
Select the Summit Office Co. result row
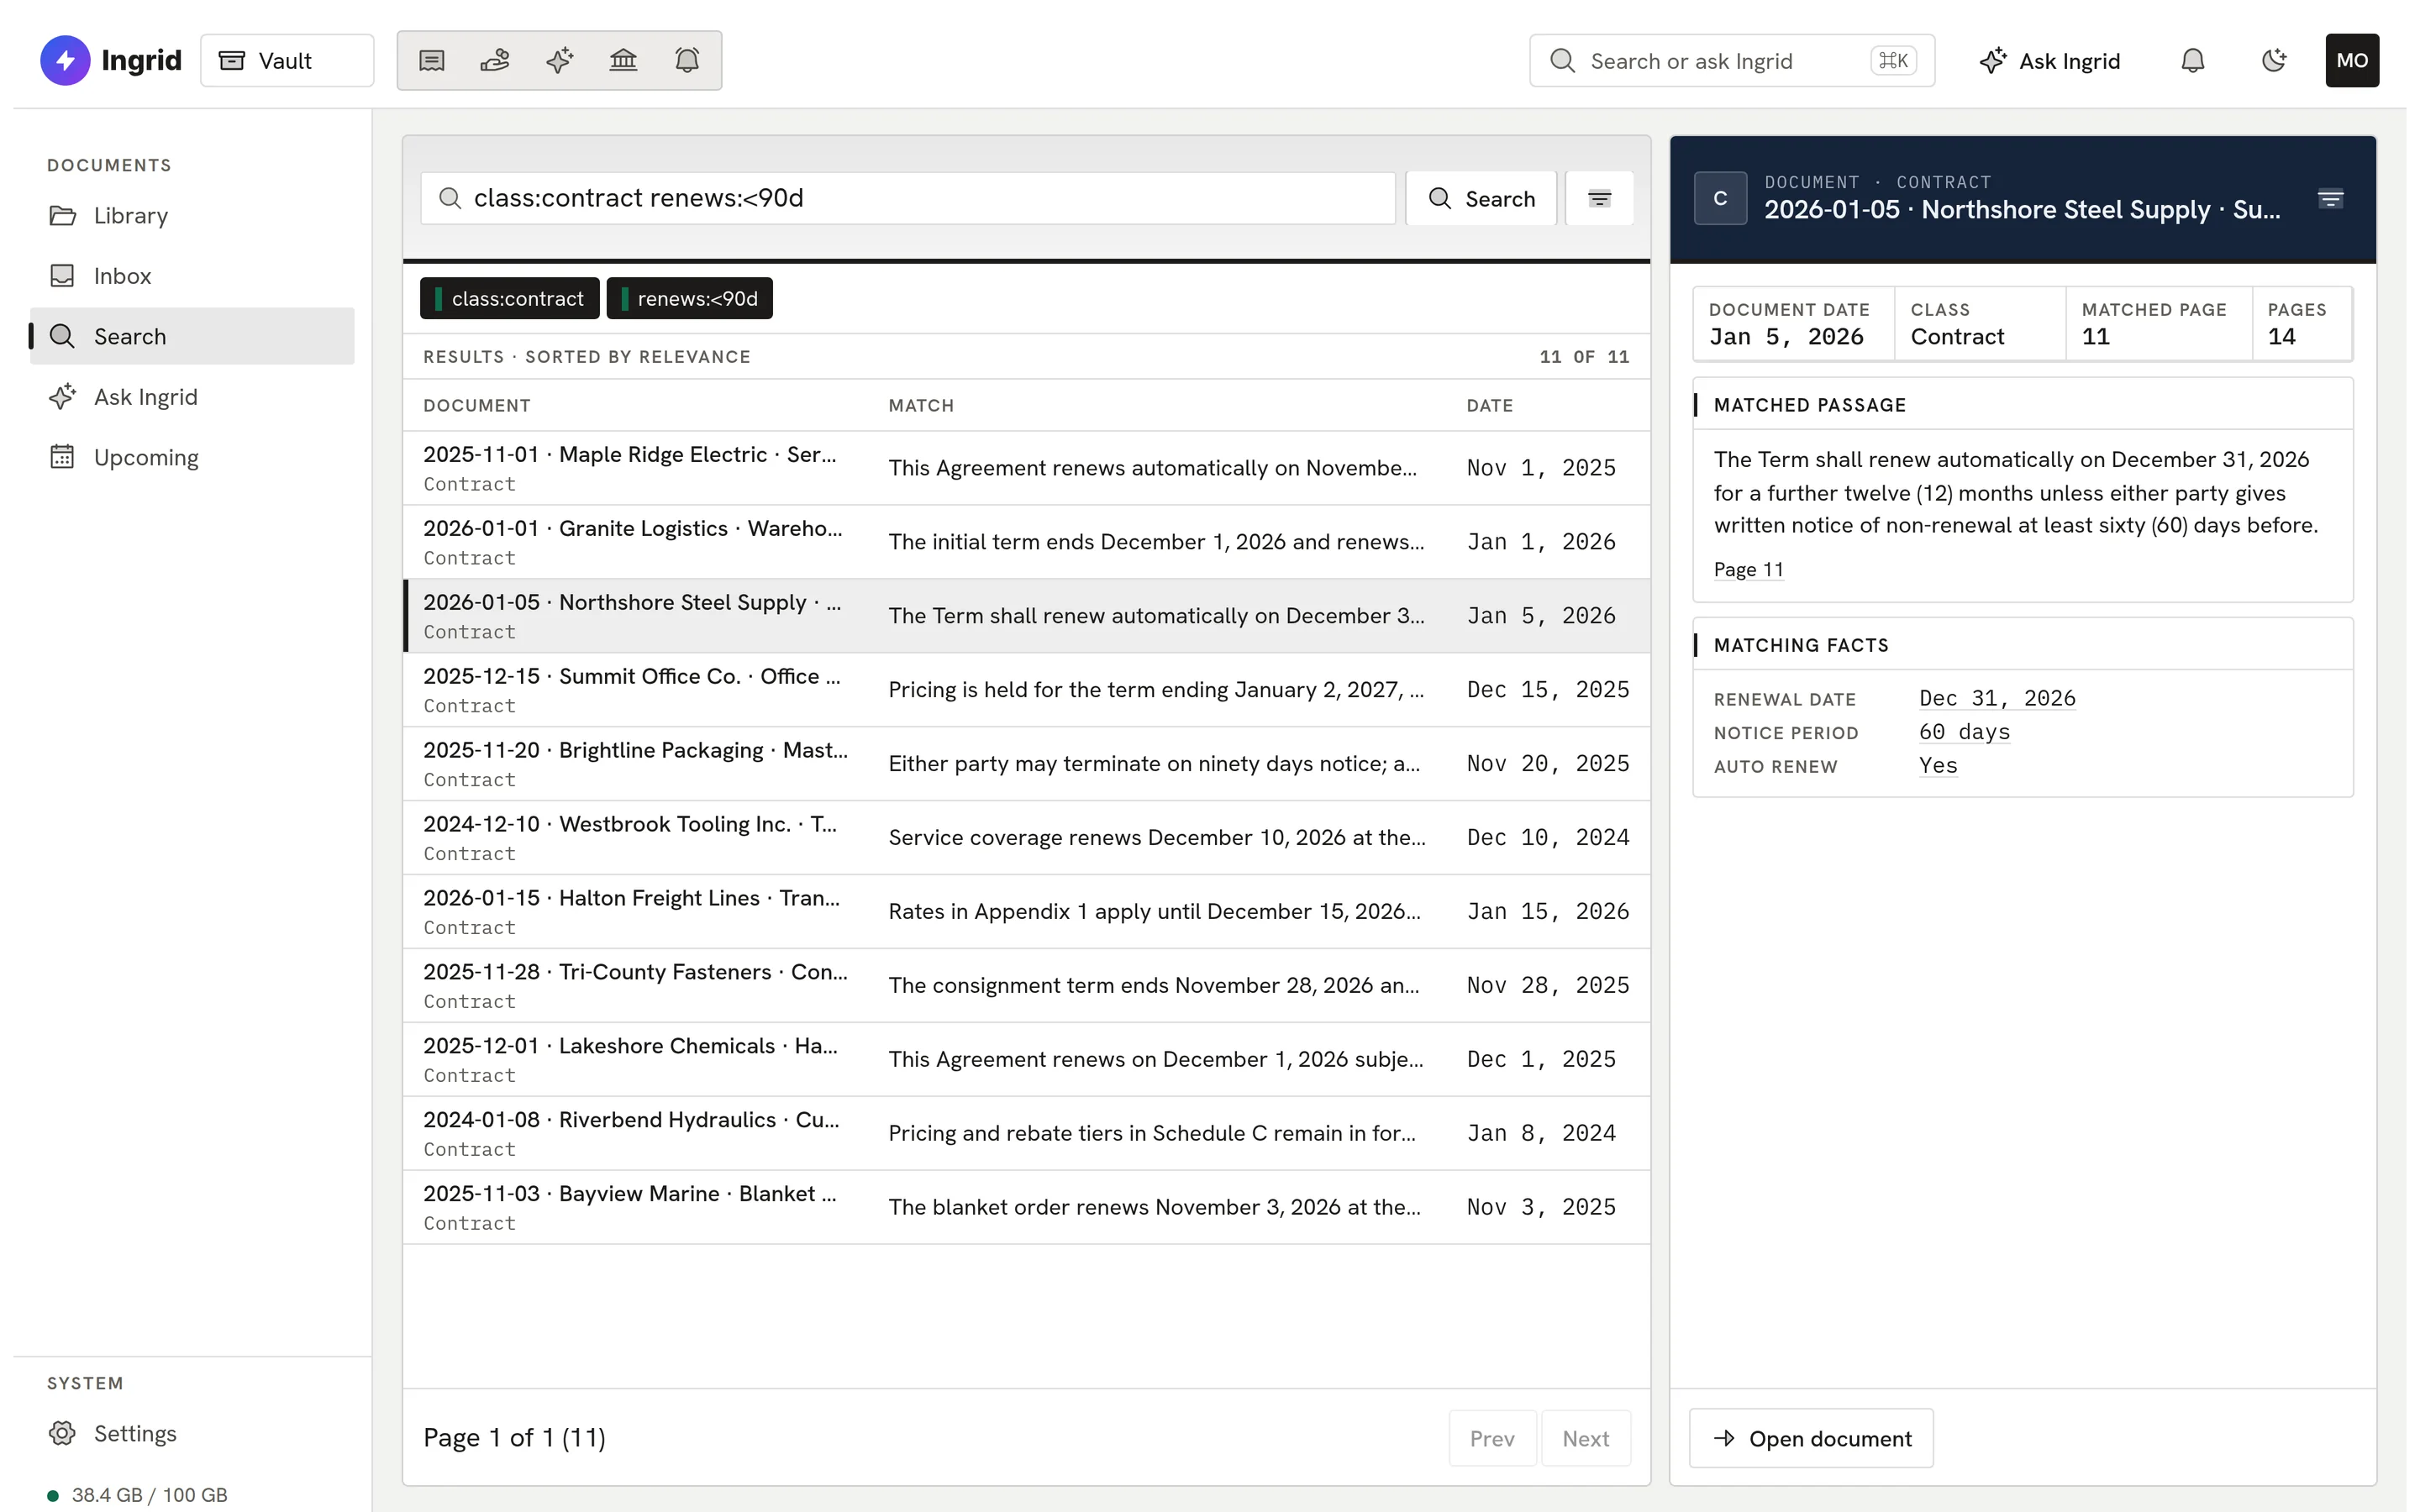tap(1026, 690)
